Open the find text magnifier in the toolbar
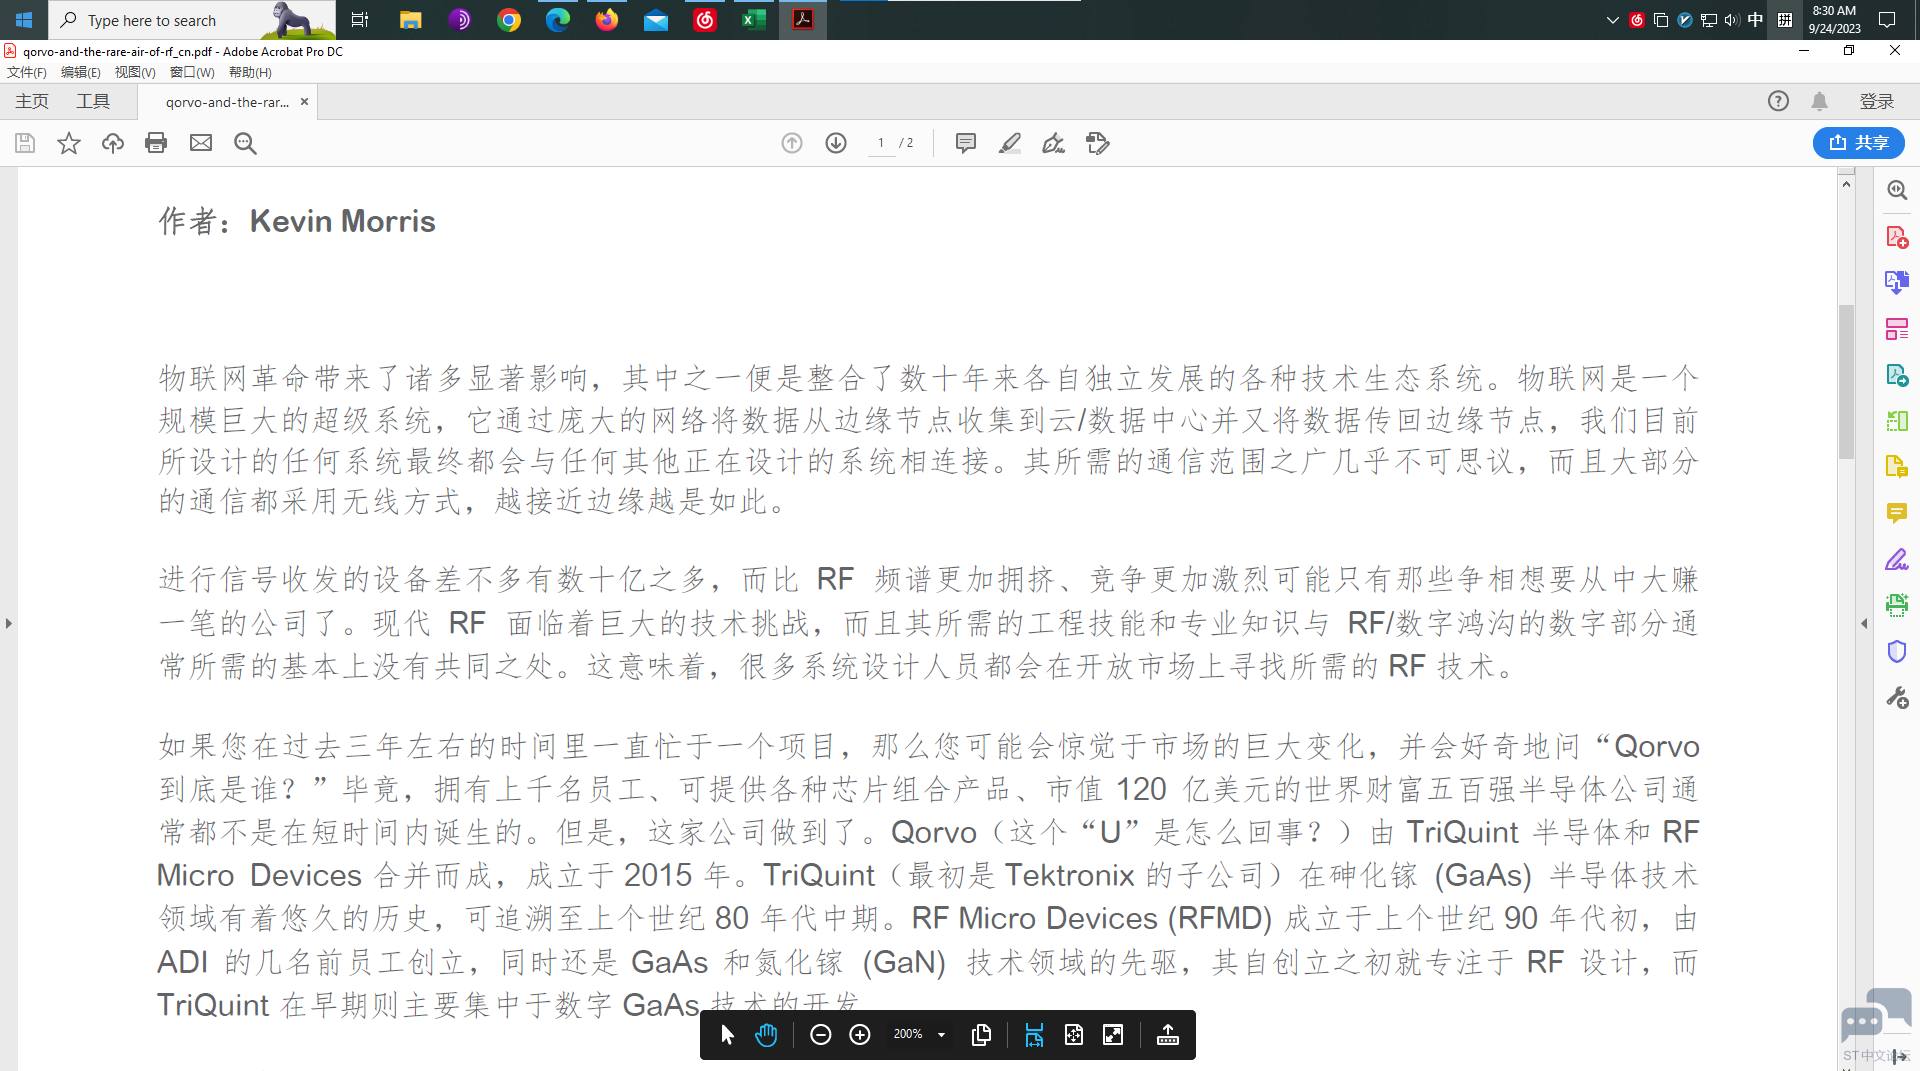Viewport: 1920px width, 1071px height. point(245,143)
